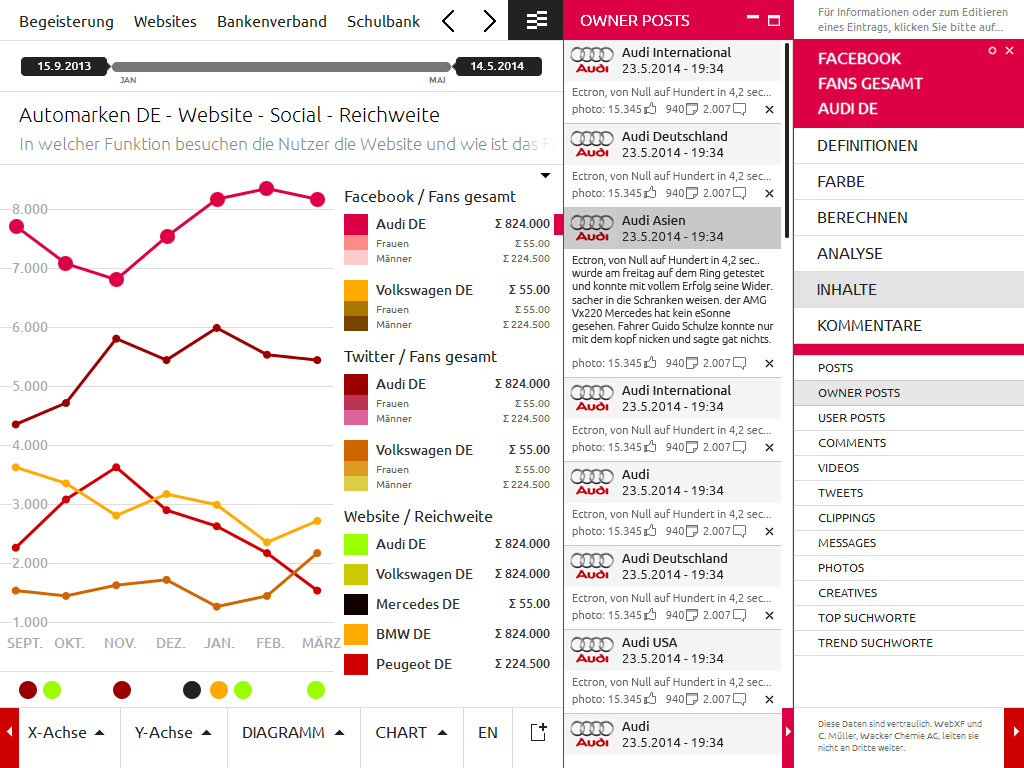Click comment icon on Audi Asien post

coord(739,363)
